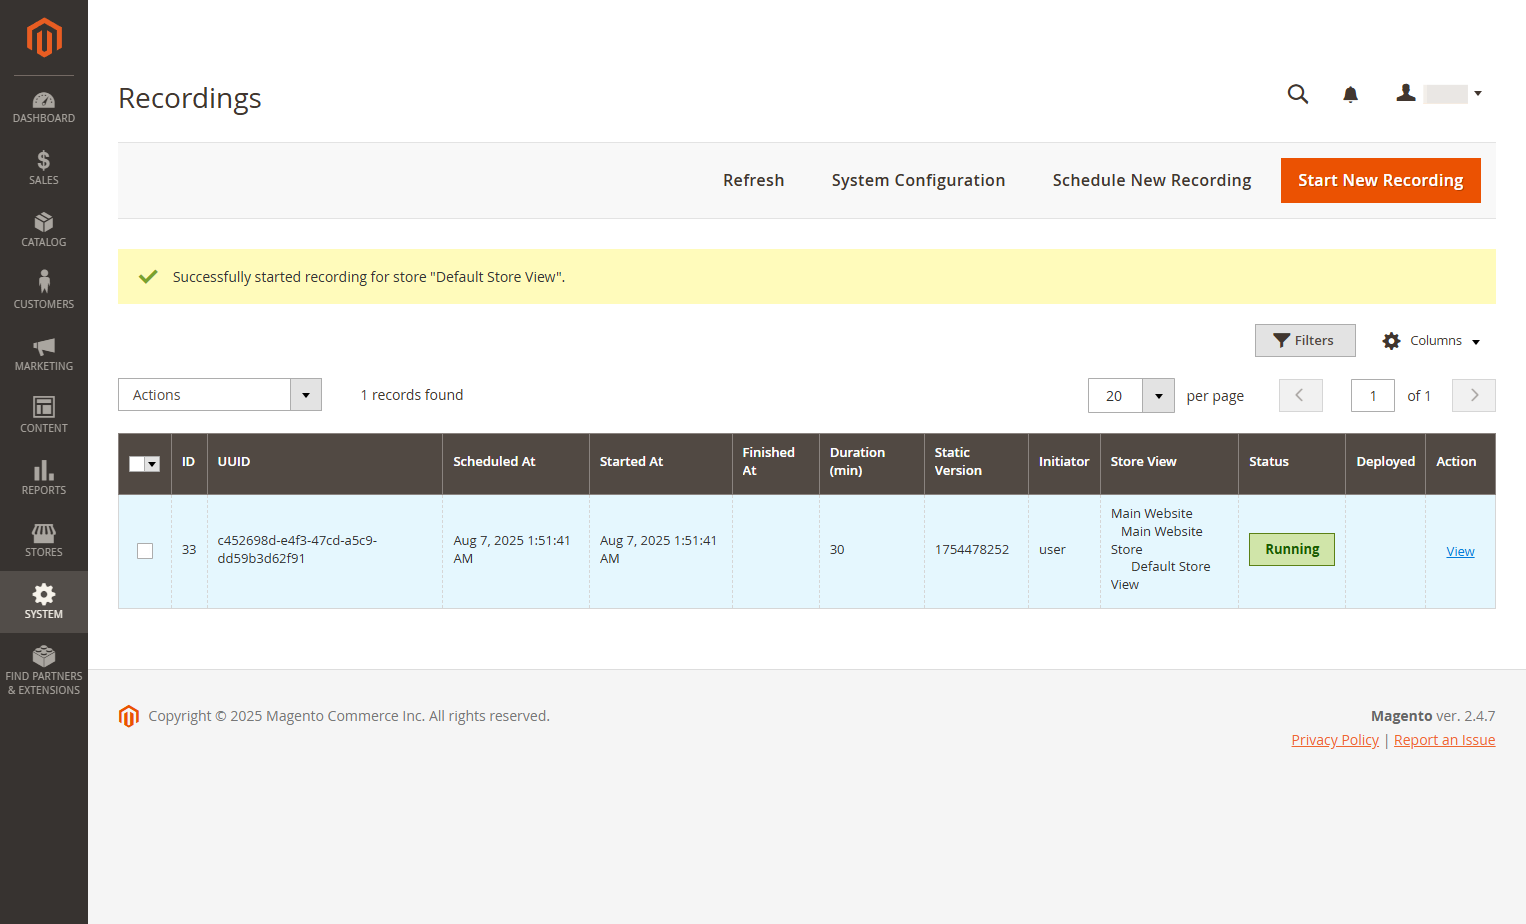Check the row checkbox for recording 33
1526x924 pixels.
point(145,551)
